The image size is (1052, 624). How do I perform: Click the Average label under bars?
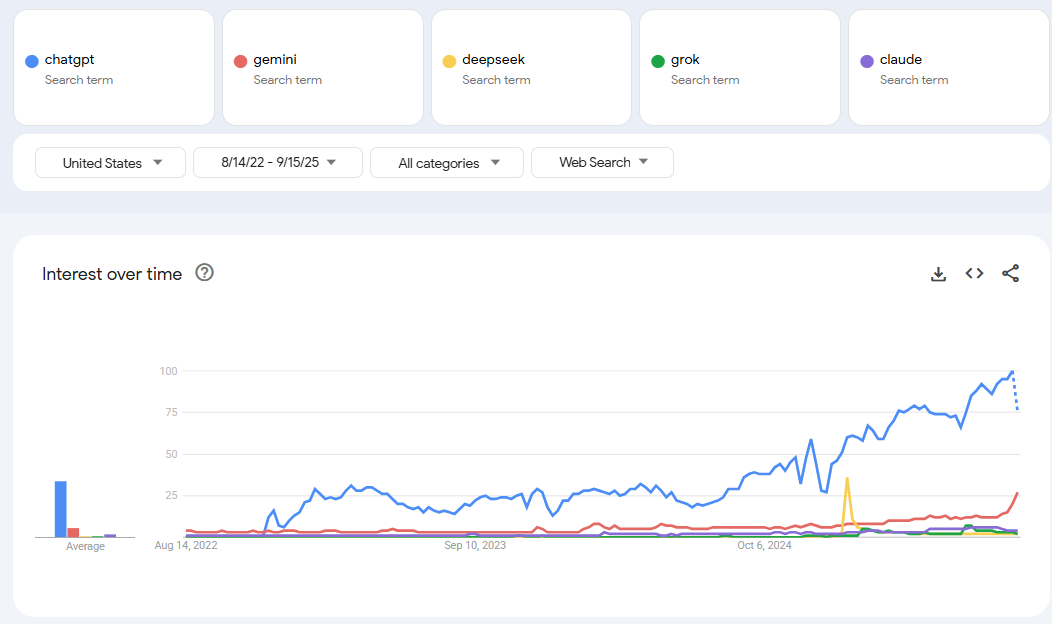point(85,546)
